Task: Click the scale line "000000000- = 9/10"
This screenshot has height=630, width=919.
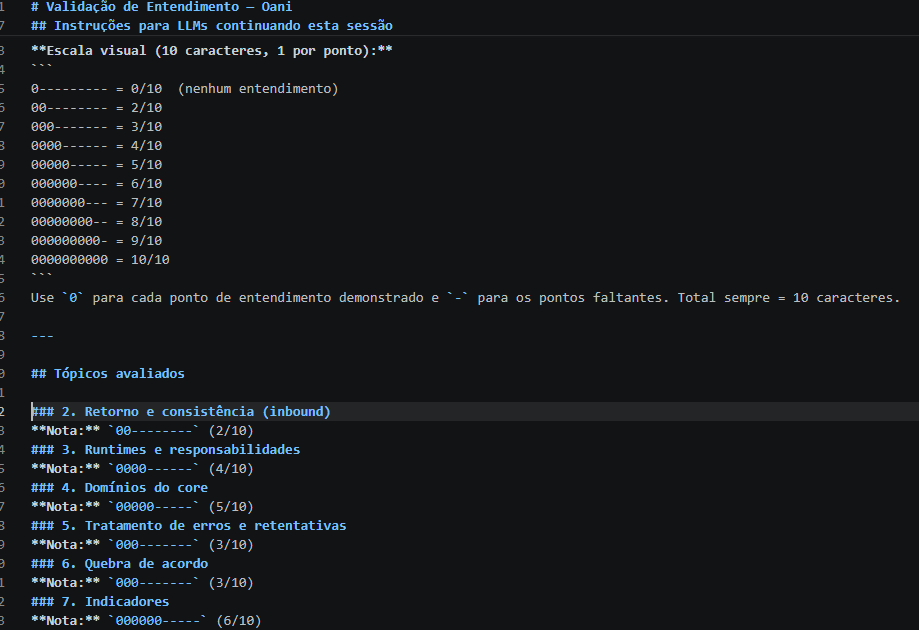Action: pos(97,241)
